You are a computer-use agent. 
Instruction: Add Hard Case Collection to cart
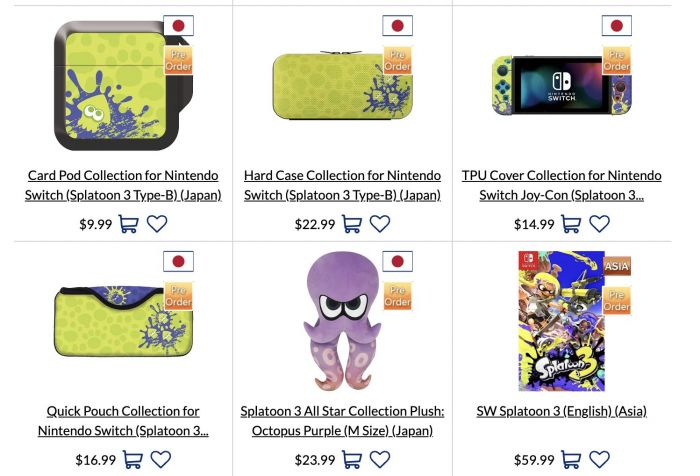point(352,224)
